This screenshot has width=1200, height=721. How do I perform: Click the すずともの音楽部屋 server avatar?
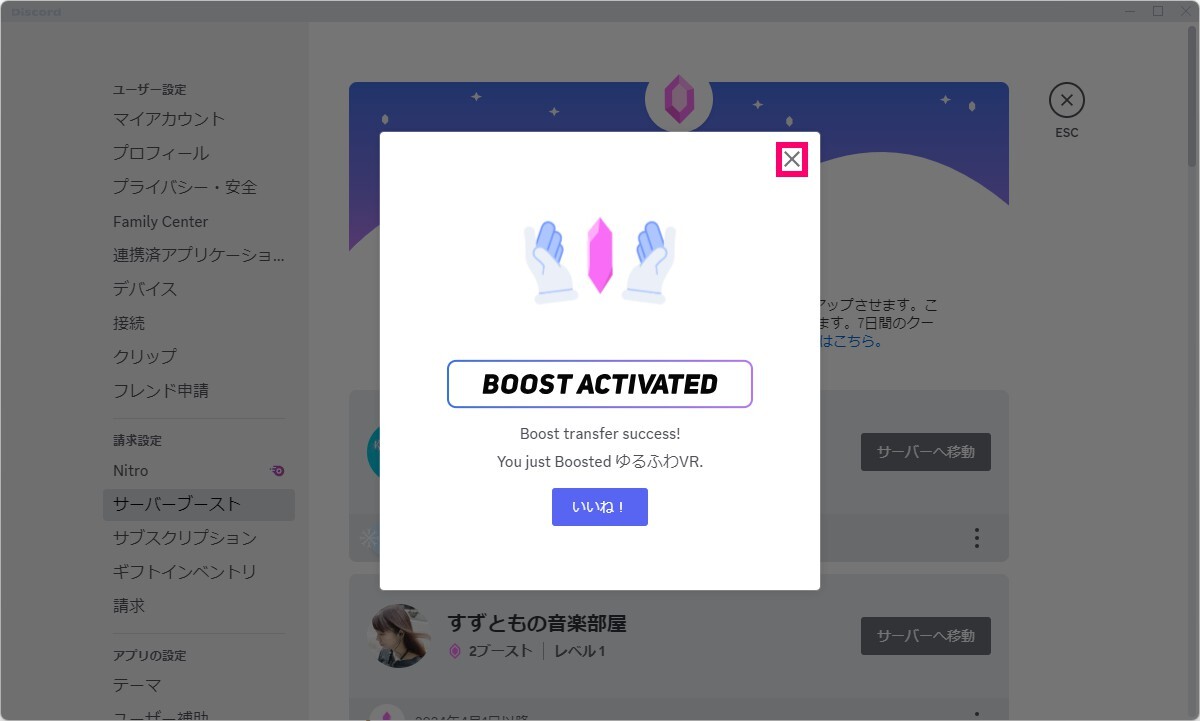tap(399, 635)
